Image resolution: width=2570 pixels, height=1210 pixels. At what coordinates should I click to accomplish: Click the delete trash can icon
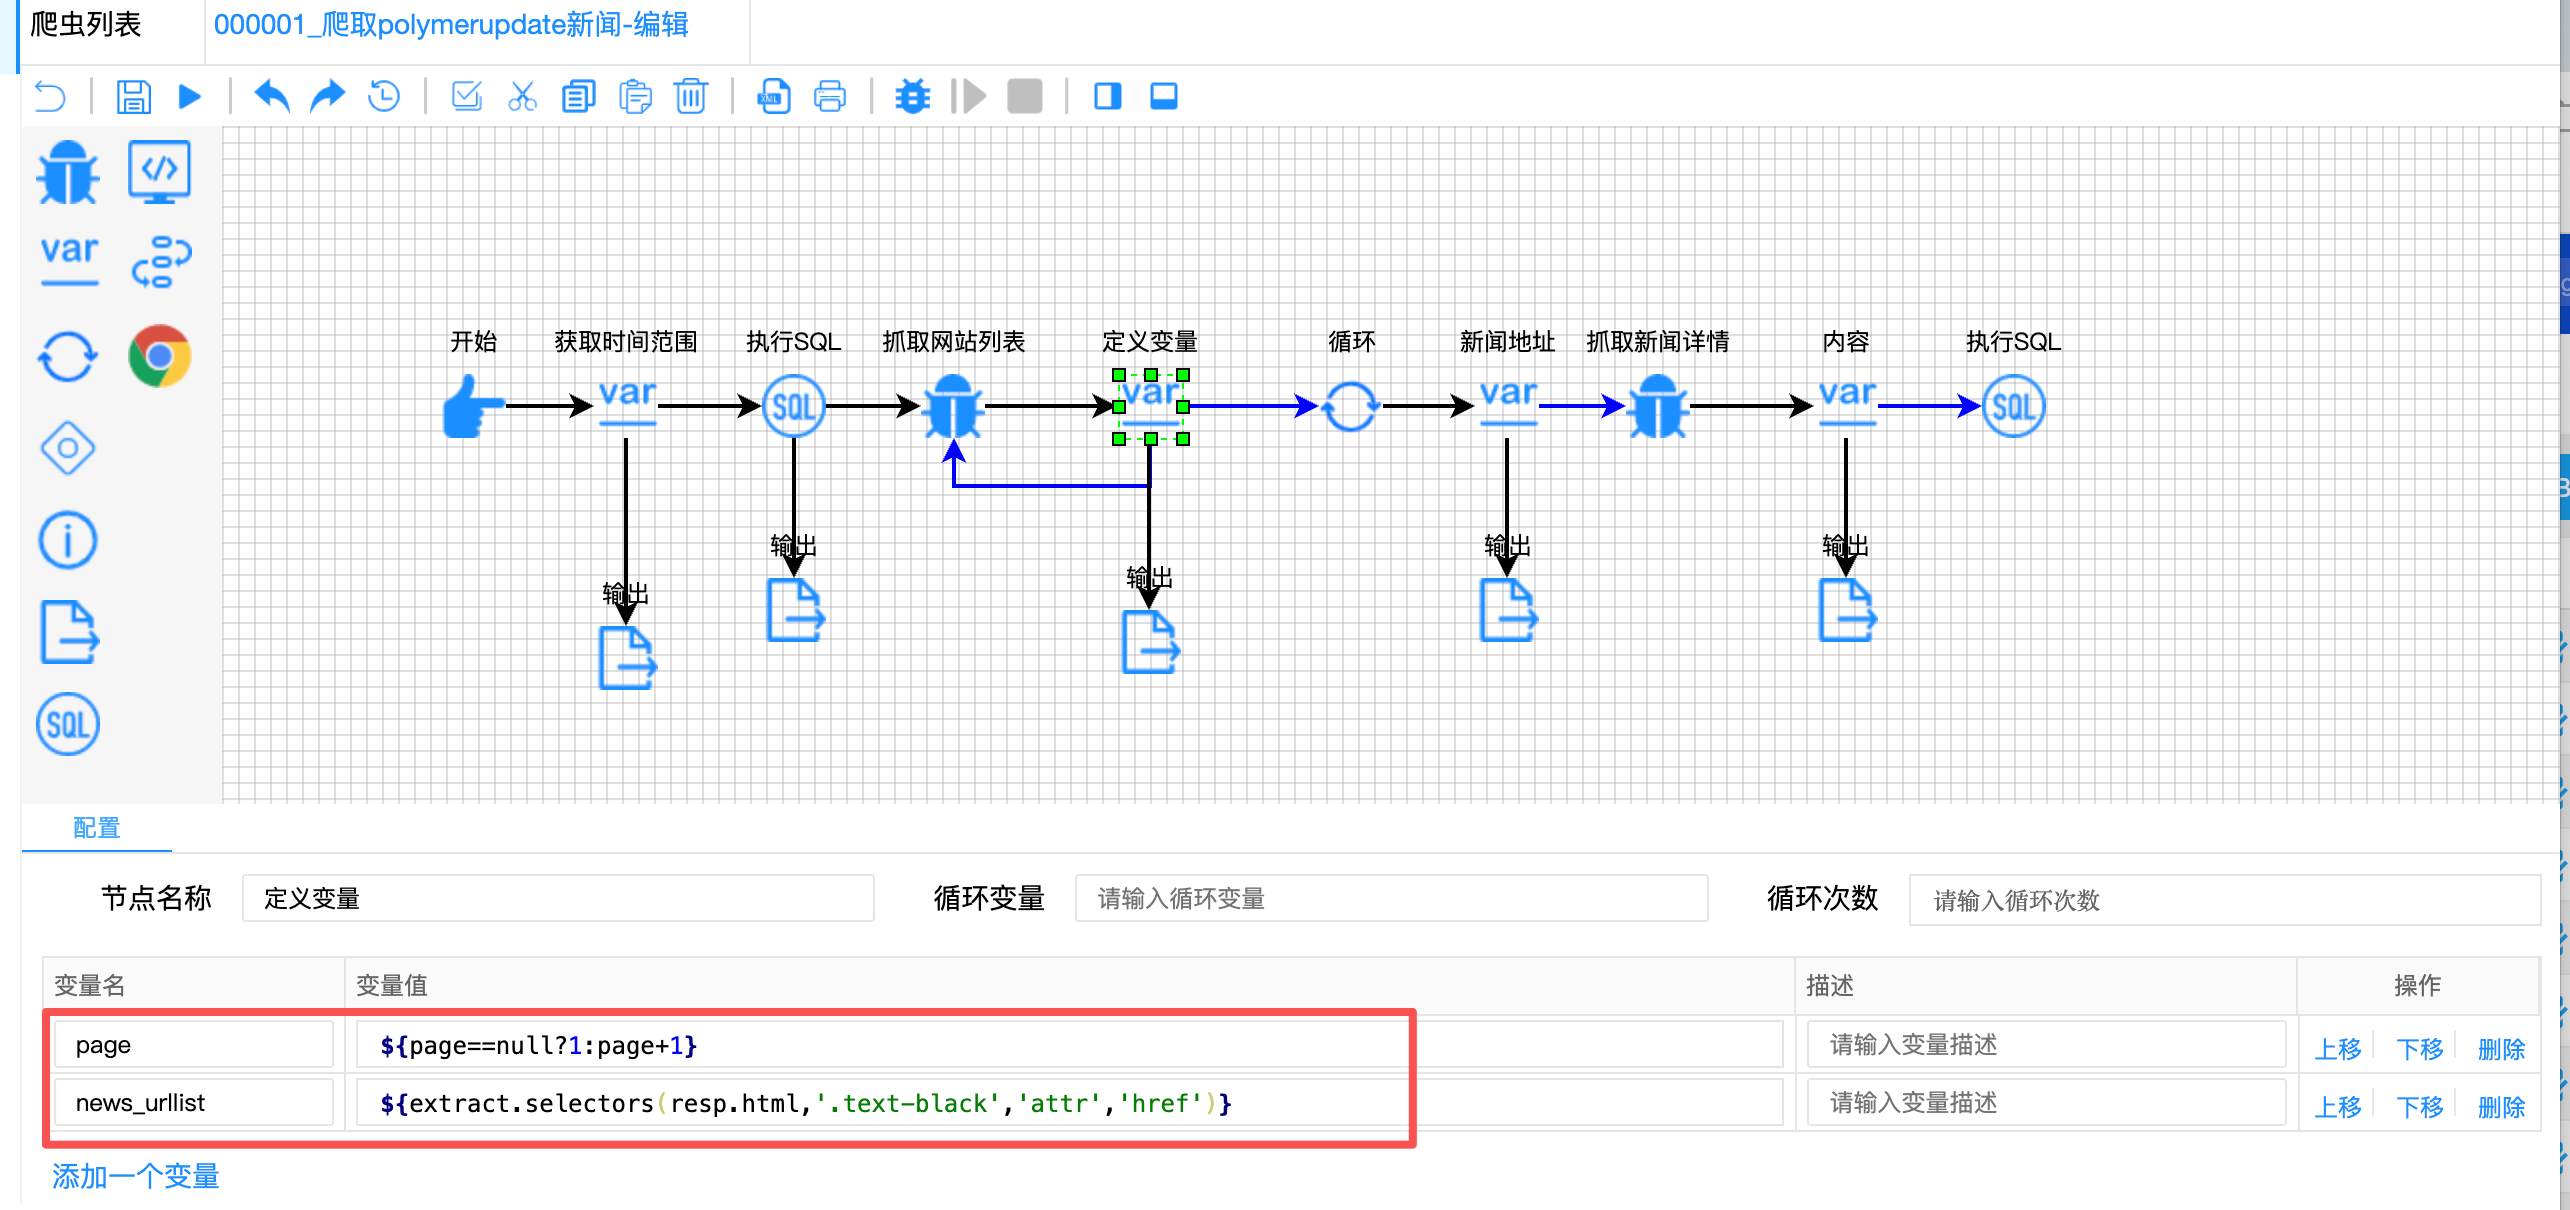click(x=690, y=97)
